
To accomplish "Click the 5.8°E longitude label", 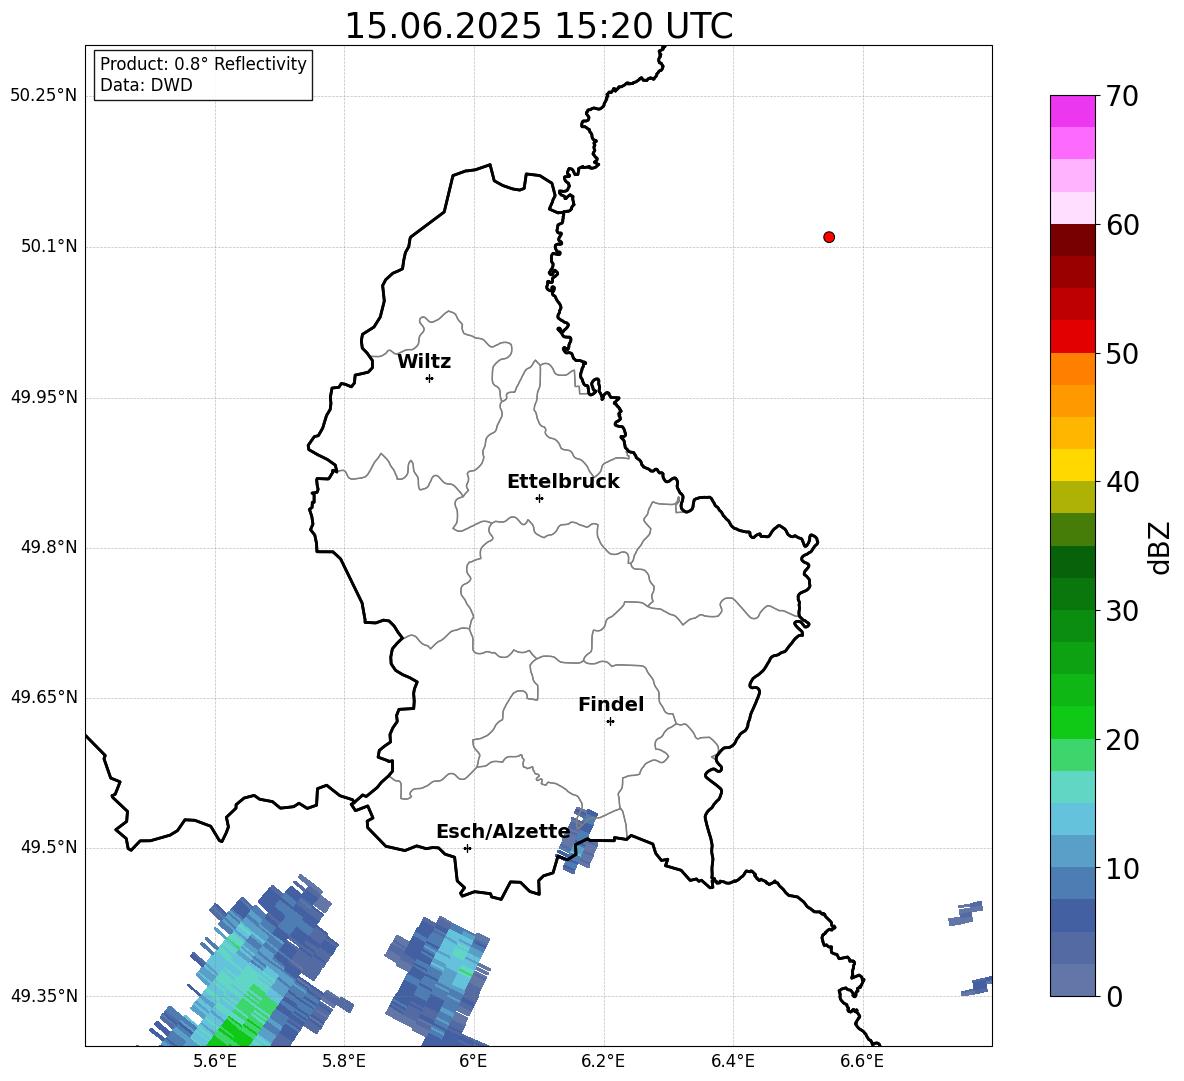I will tap(344, 1061).
